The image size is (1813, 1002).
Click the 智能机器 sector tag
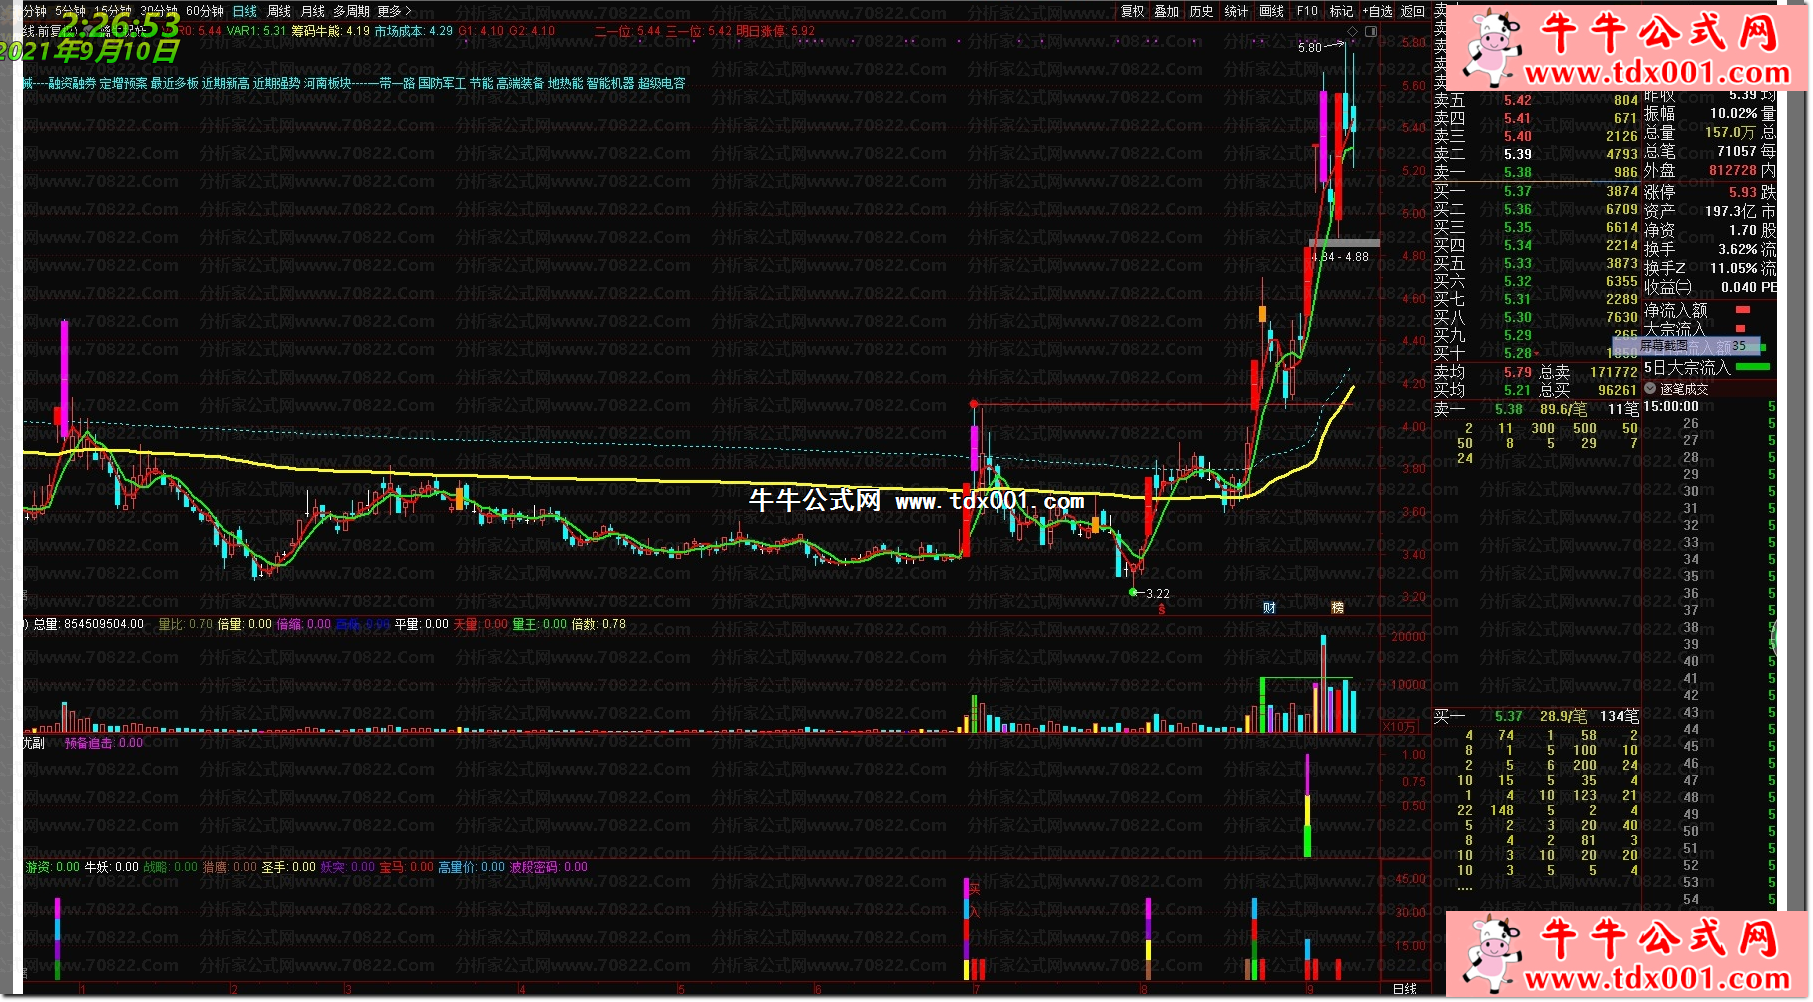pos(610,83)
